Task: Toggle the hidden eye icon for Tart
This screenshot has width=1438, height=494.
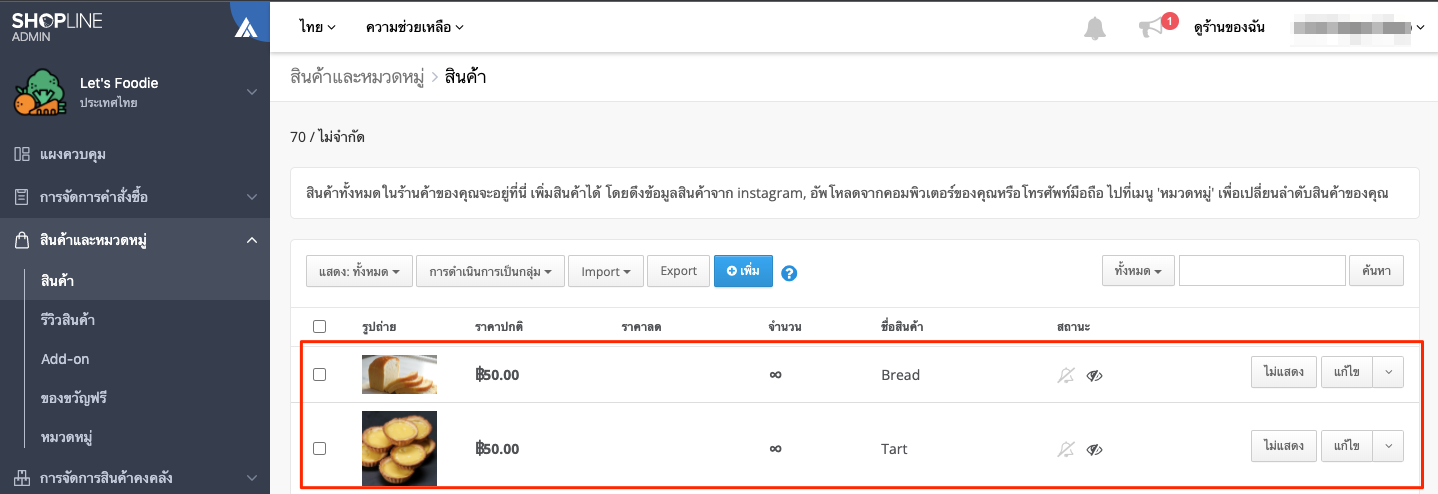Action: coord(1095,449)
